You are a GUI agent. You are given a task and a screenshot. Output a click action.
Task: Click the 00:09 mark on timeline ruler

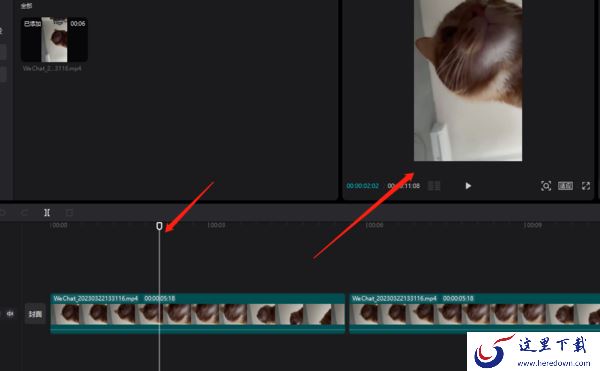[x=533, y=225]
